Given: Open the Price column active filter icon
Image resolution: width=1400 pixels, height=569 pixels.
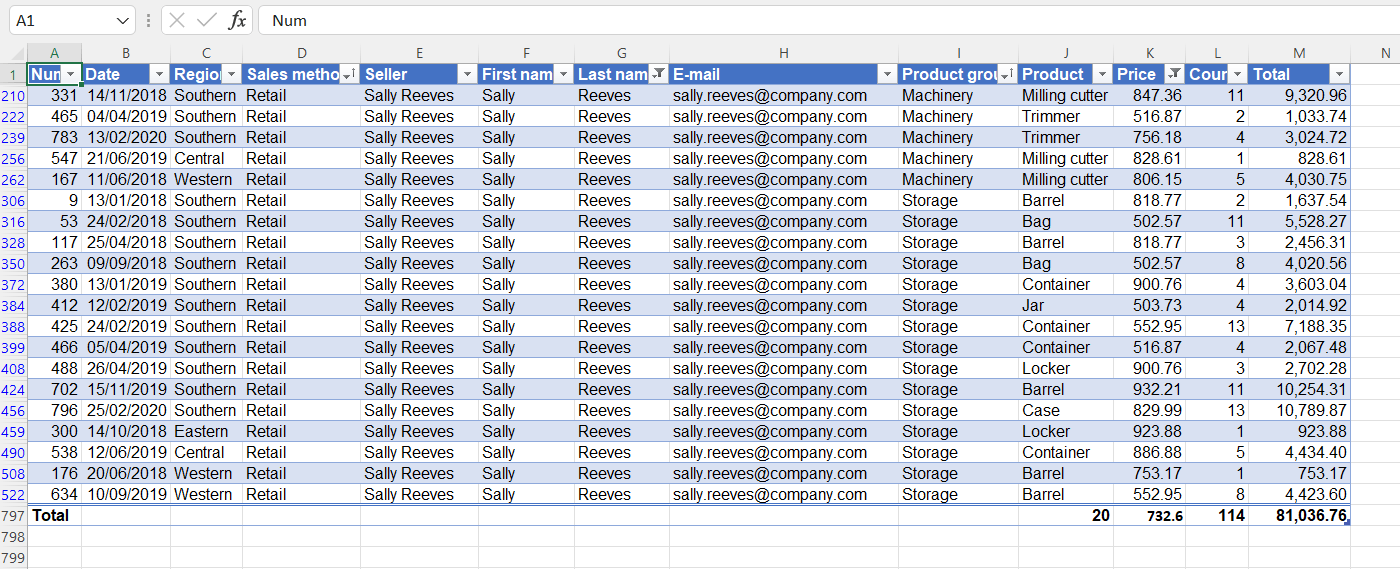Looking at the screenshot, I should coord(1174,74).
